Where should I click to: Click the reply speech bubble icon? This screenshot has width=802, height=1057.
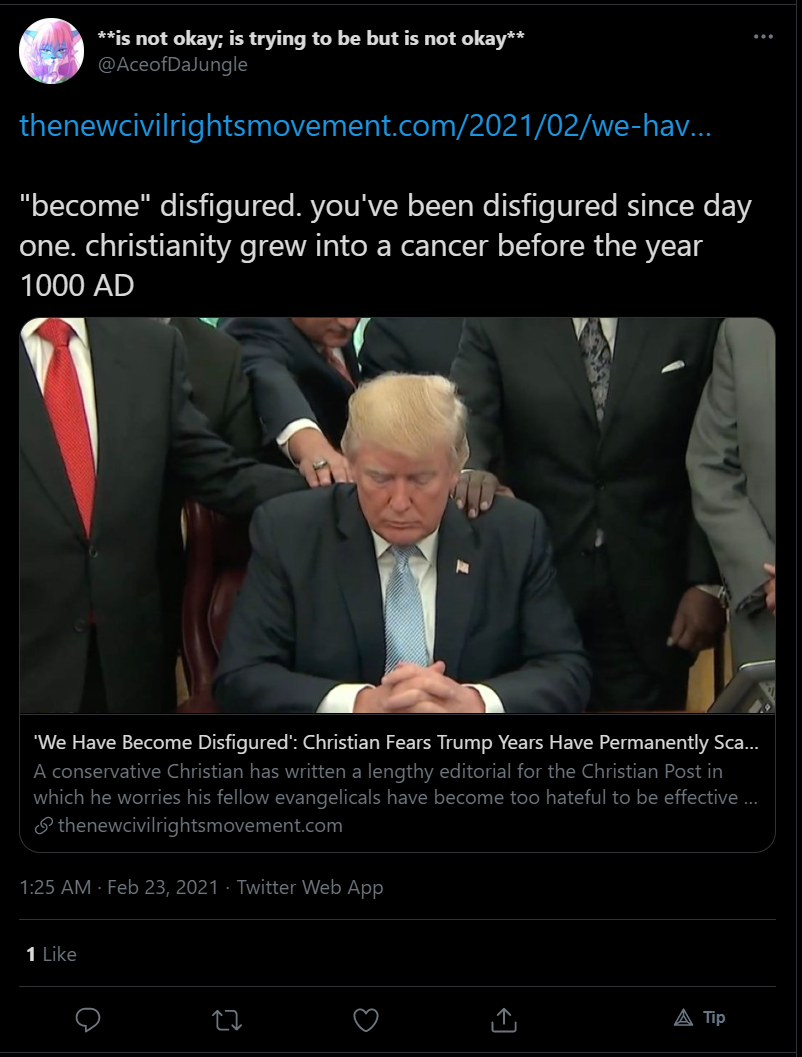point(88,1020)
